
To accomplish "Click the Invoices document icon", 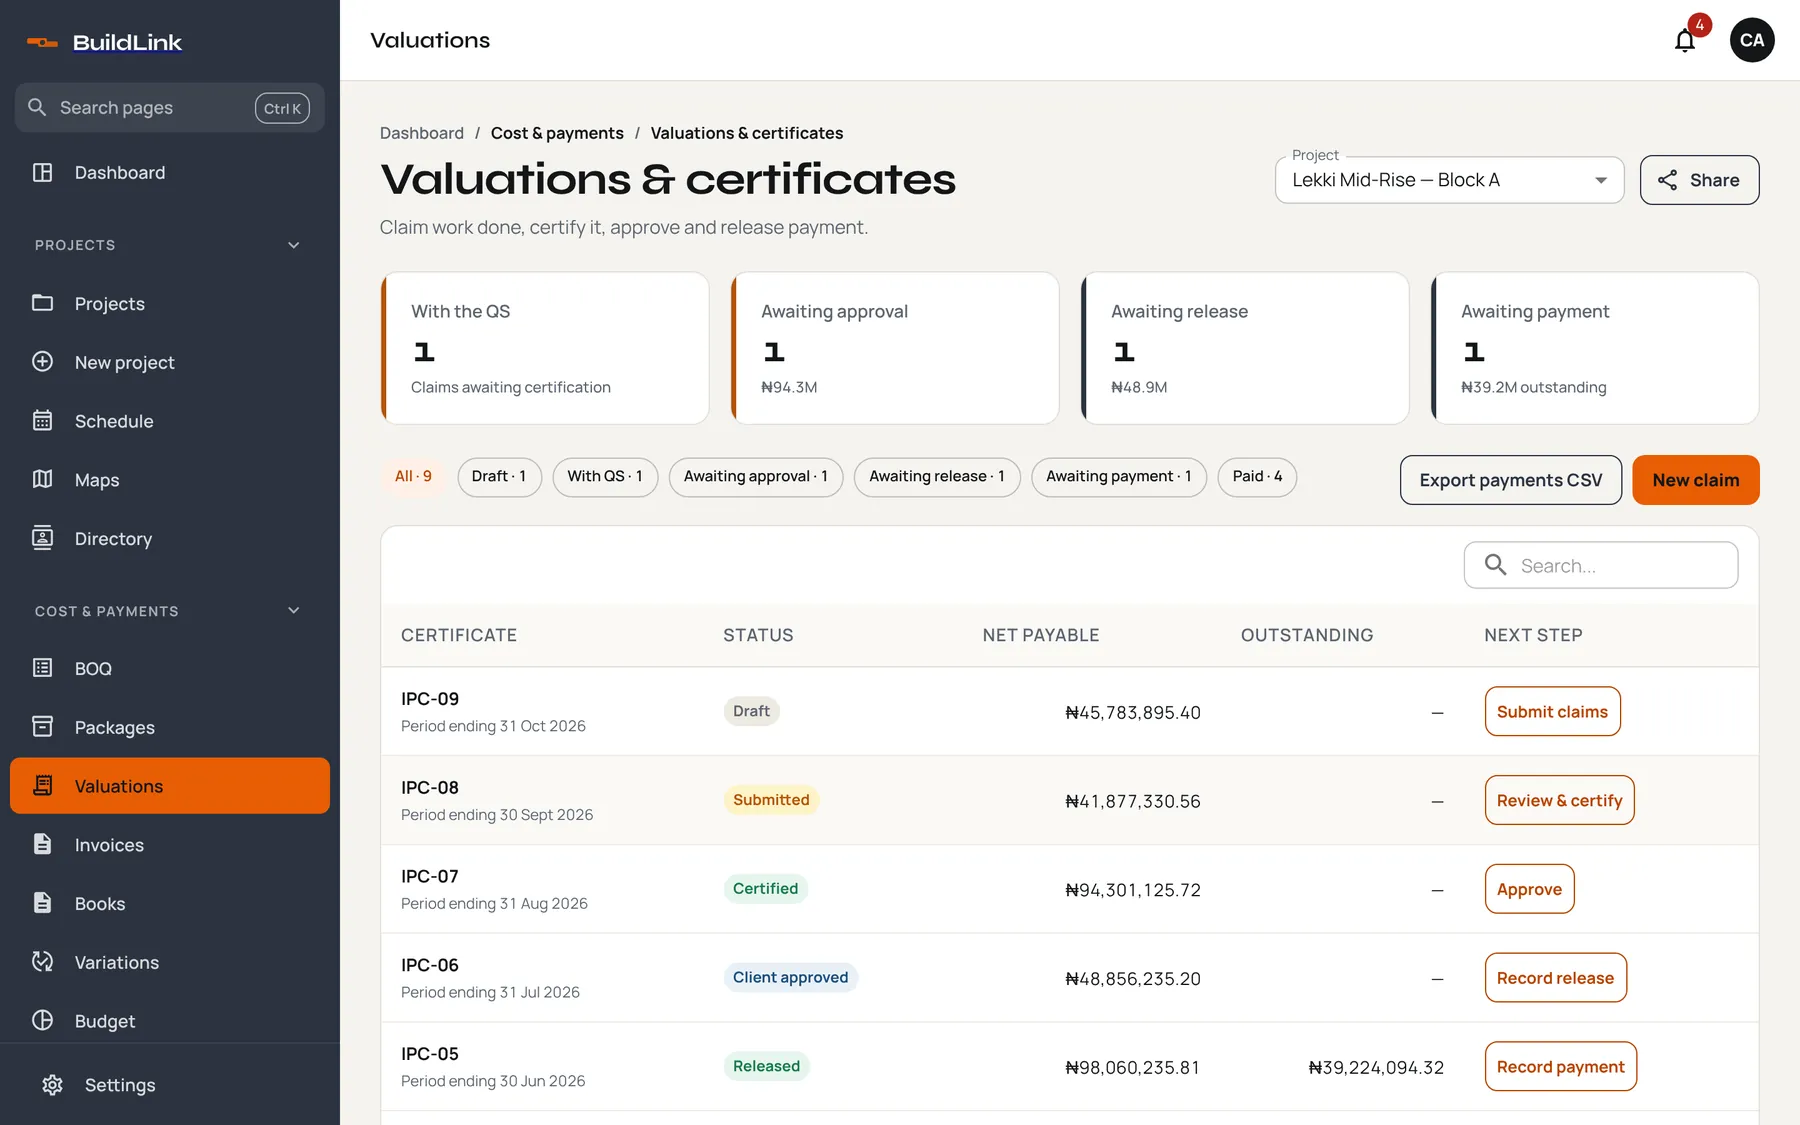I will tap(42, 844).
